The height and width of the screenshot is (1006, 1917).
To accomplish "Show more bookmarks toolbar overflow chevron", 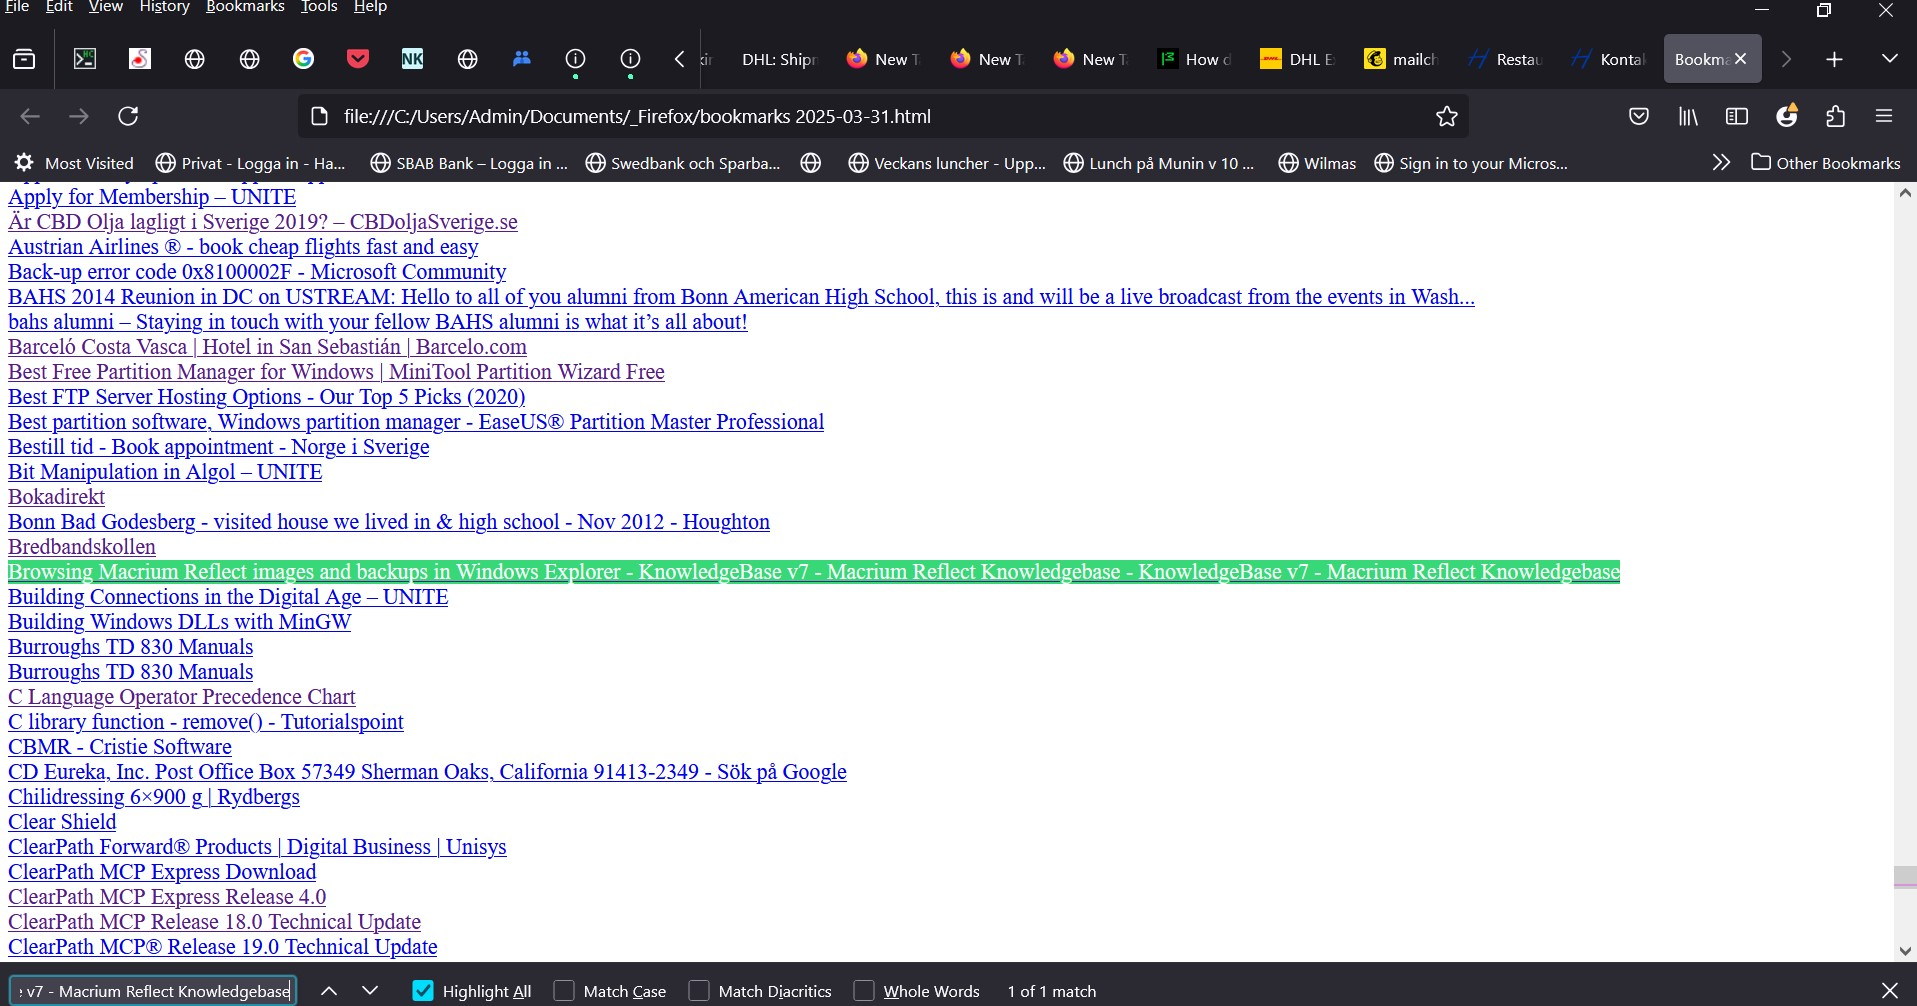I will coord(1720,163).
